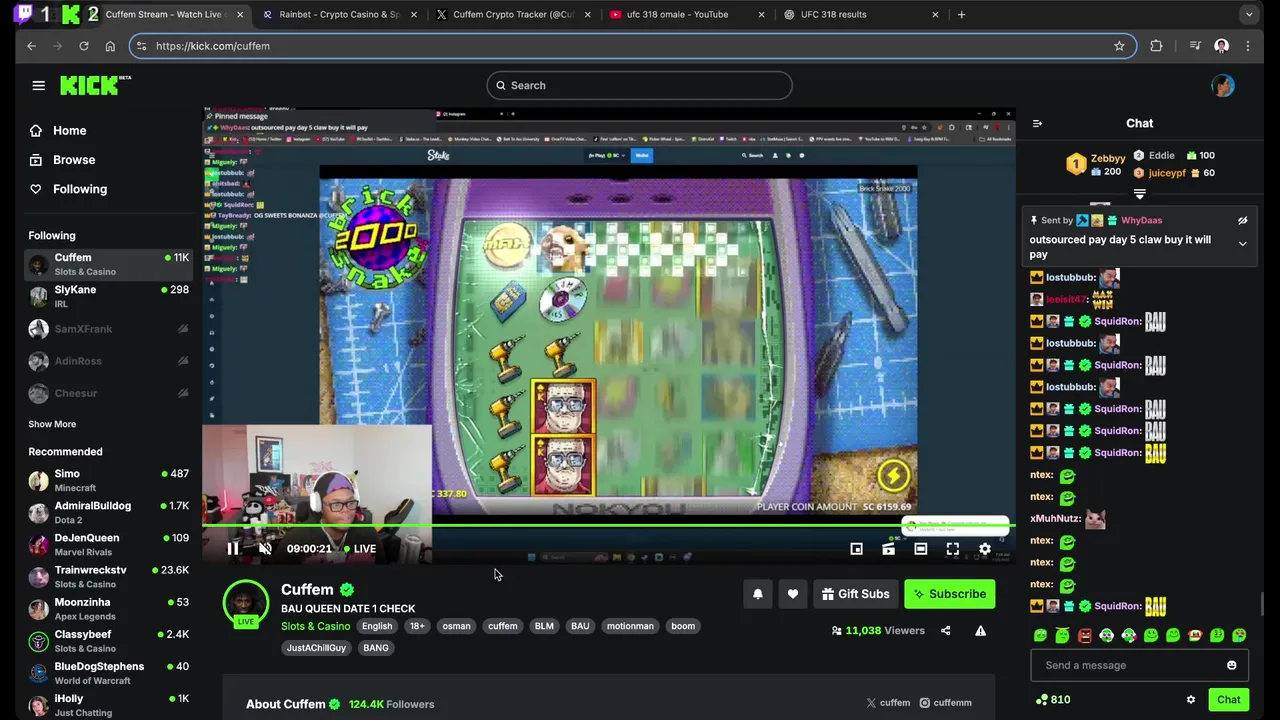Open cuffemm Instagram link
This screenshot has height=720, width=1280.
(x=945, y=703)
